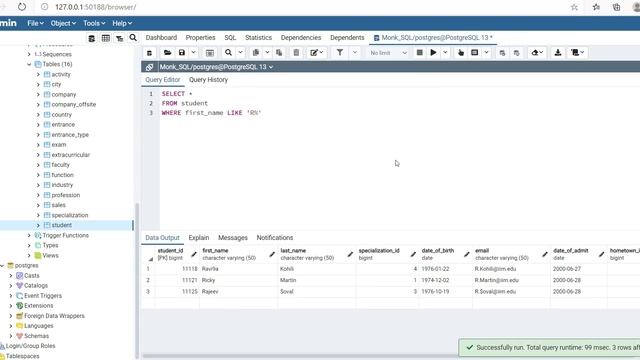Expand the student table node

(38, 225)
